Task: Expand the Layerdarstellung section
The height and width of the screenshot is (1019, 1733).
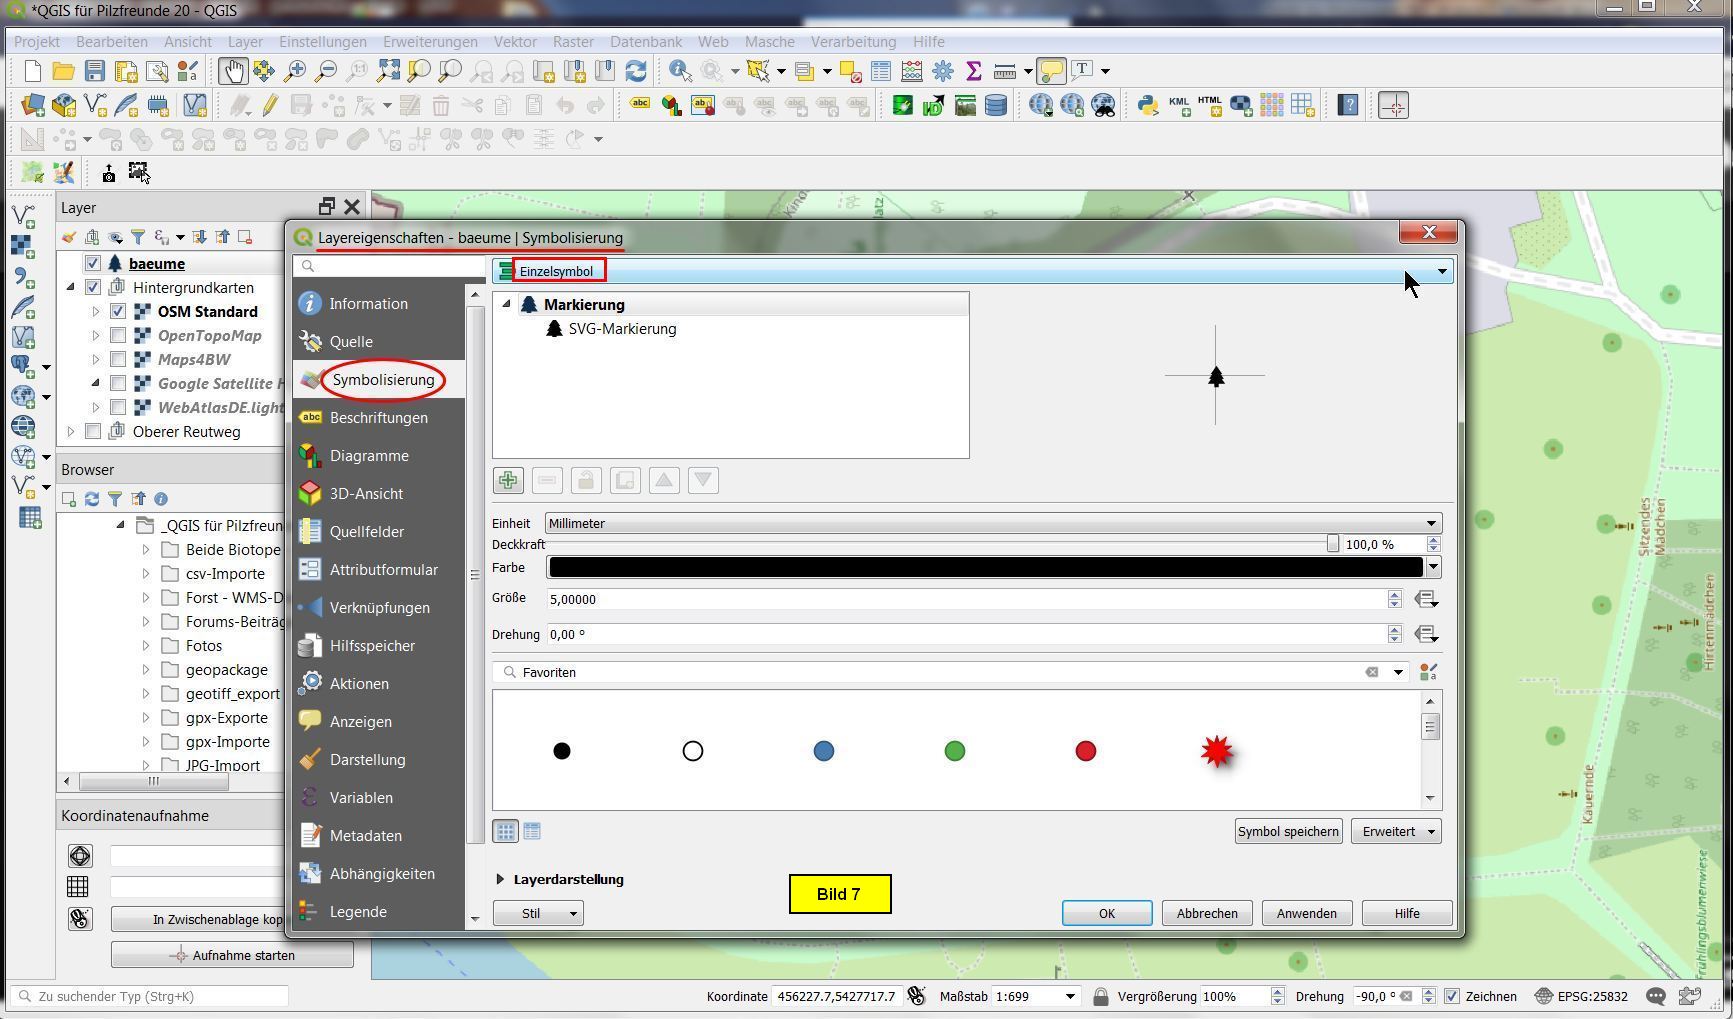Action: pos(501,880)
